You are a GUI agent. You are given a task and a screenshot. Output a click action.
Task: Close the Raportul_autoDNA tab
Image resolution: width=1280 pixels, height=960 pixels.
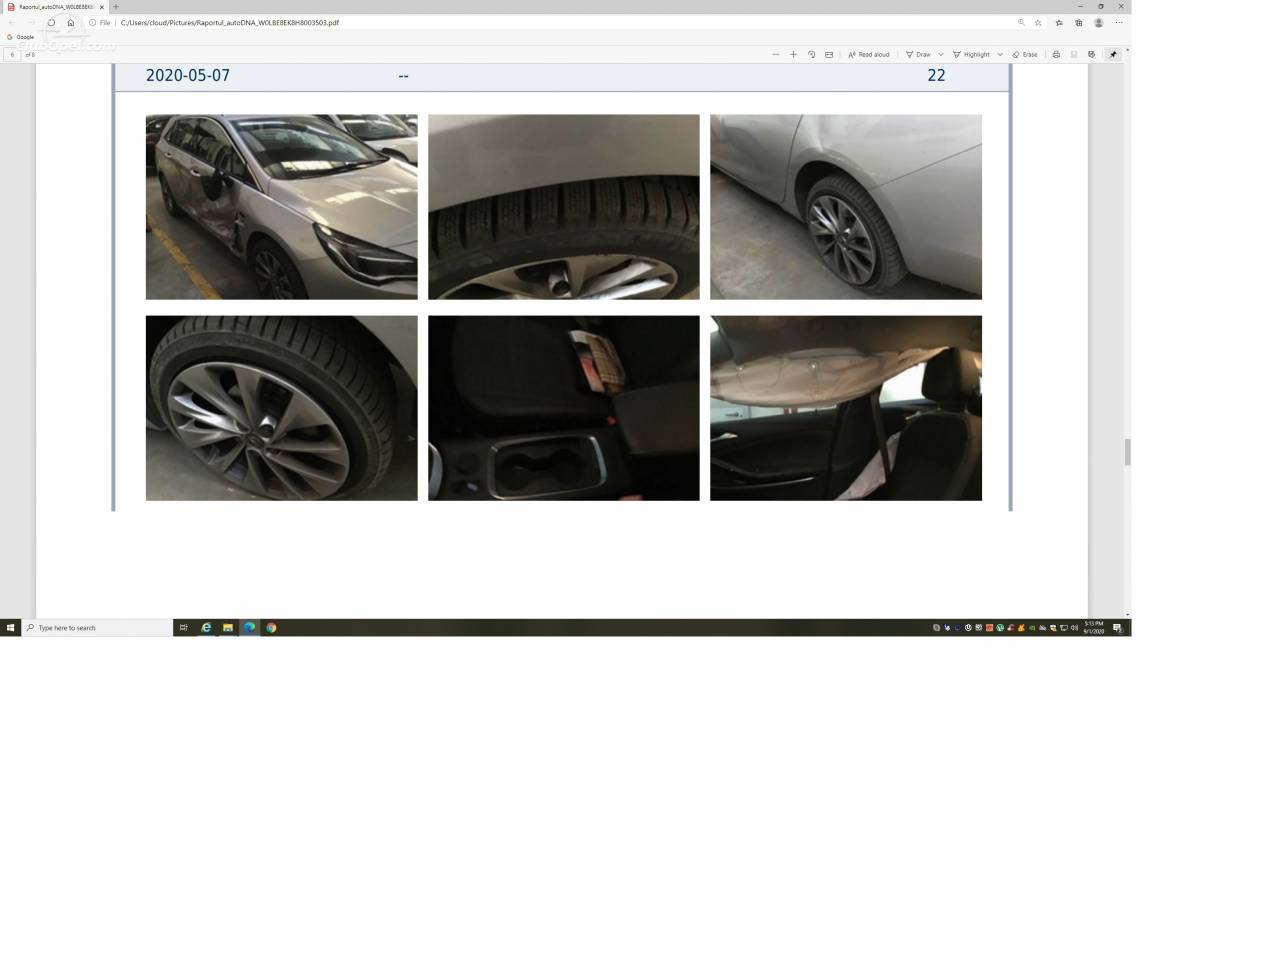click(101, 7)
